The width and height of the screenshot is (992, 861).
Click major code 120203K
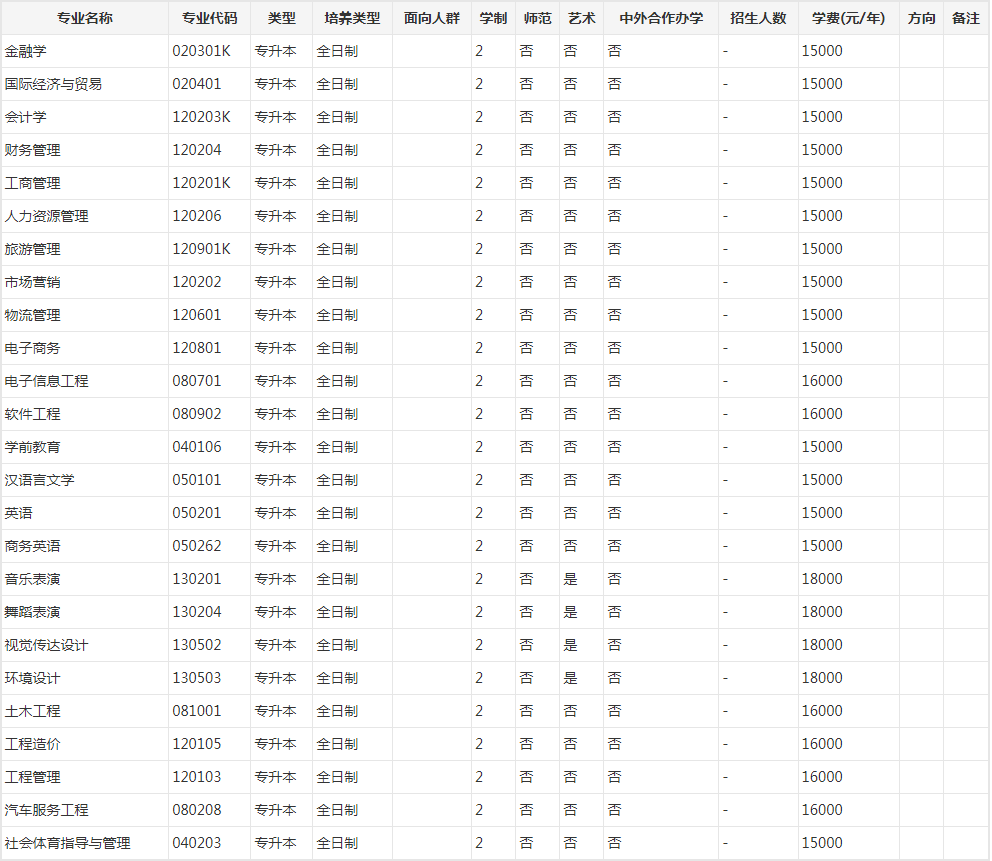click(201, 117)
